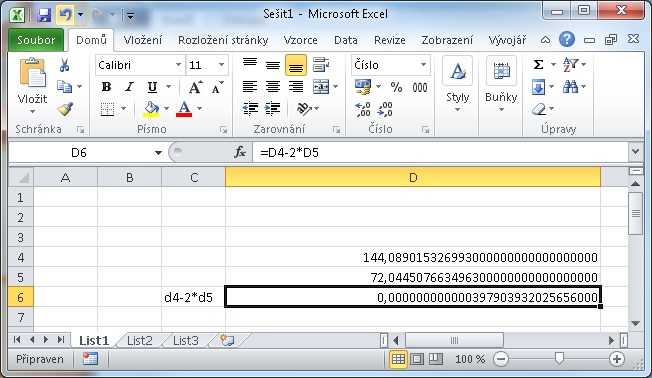Switch to the Data tab
The image size is (652, 378).
[x=346, y=40]
